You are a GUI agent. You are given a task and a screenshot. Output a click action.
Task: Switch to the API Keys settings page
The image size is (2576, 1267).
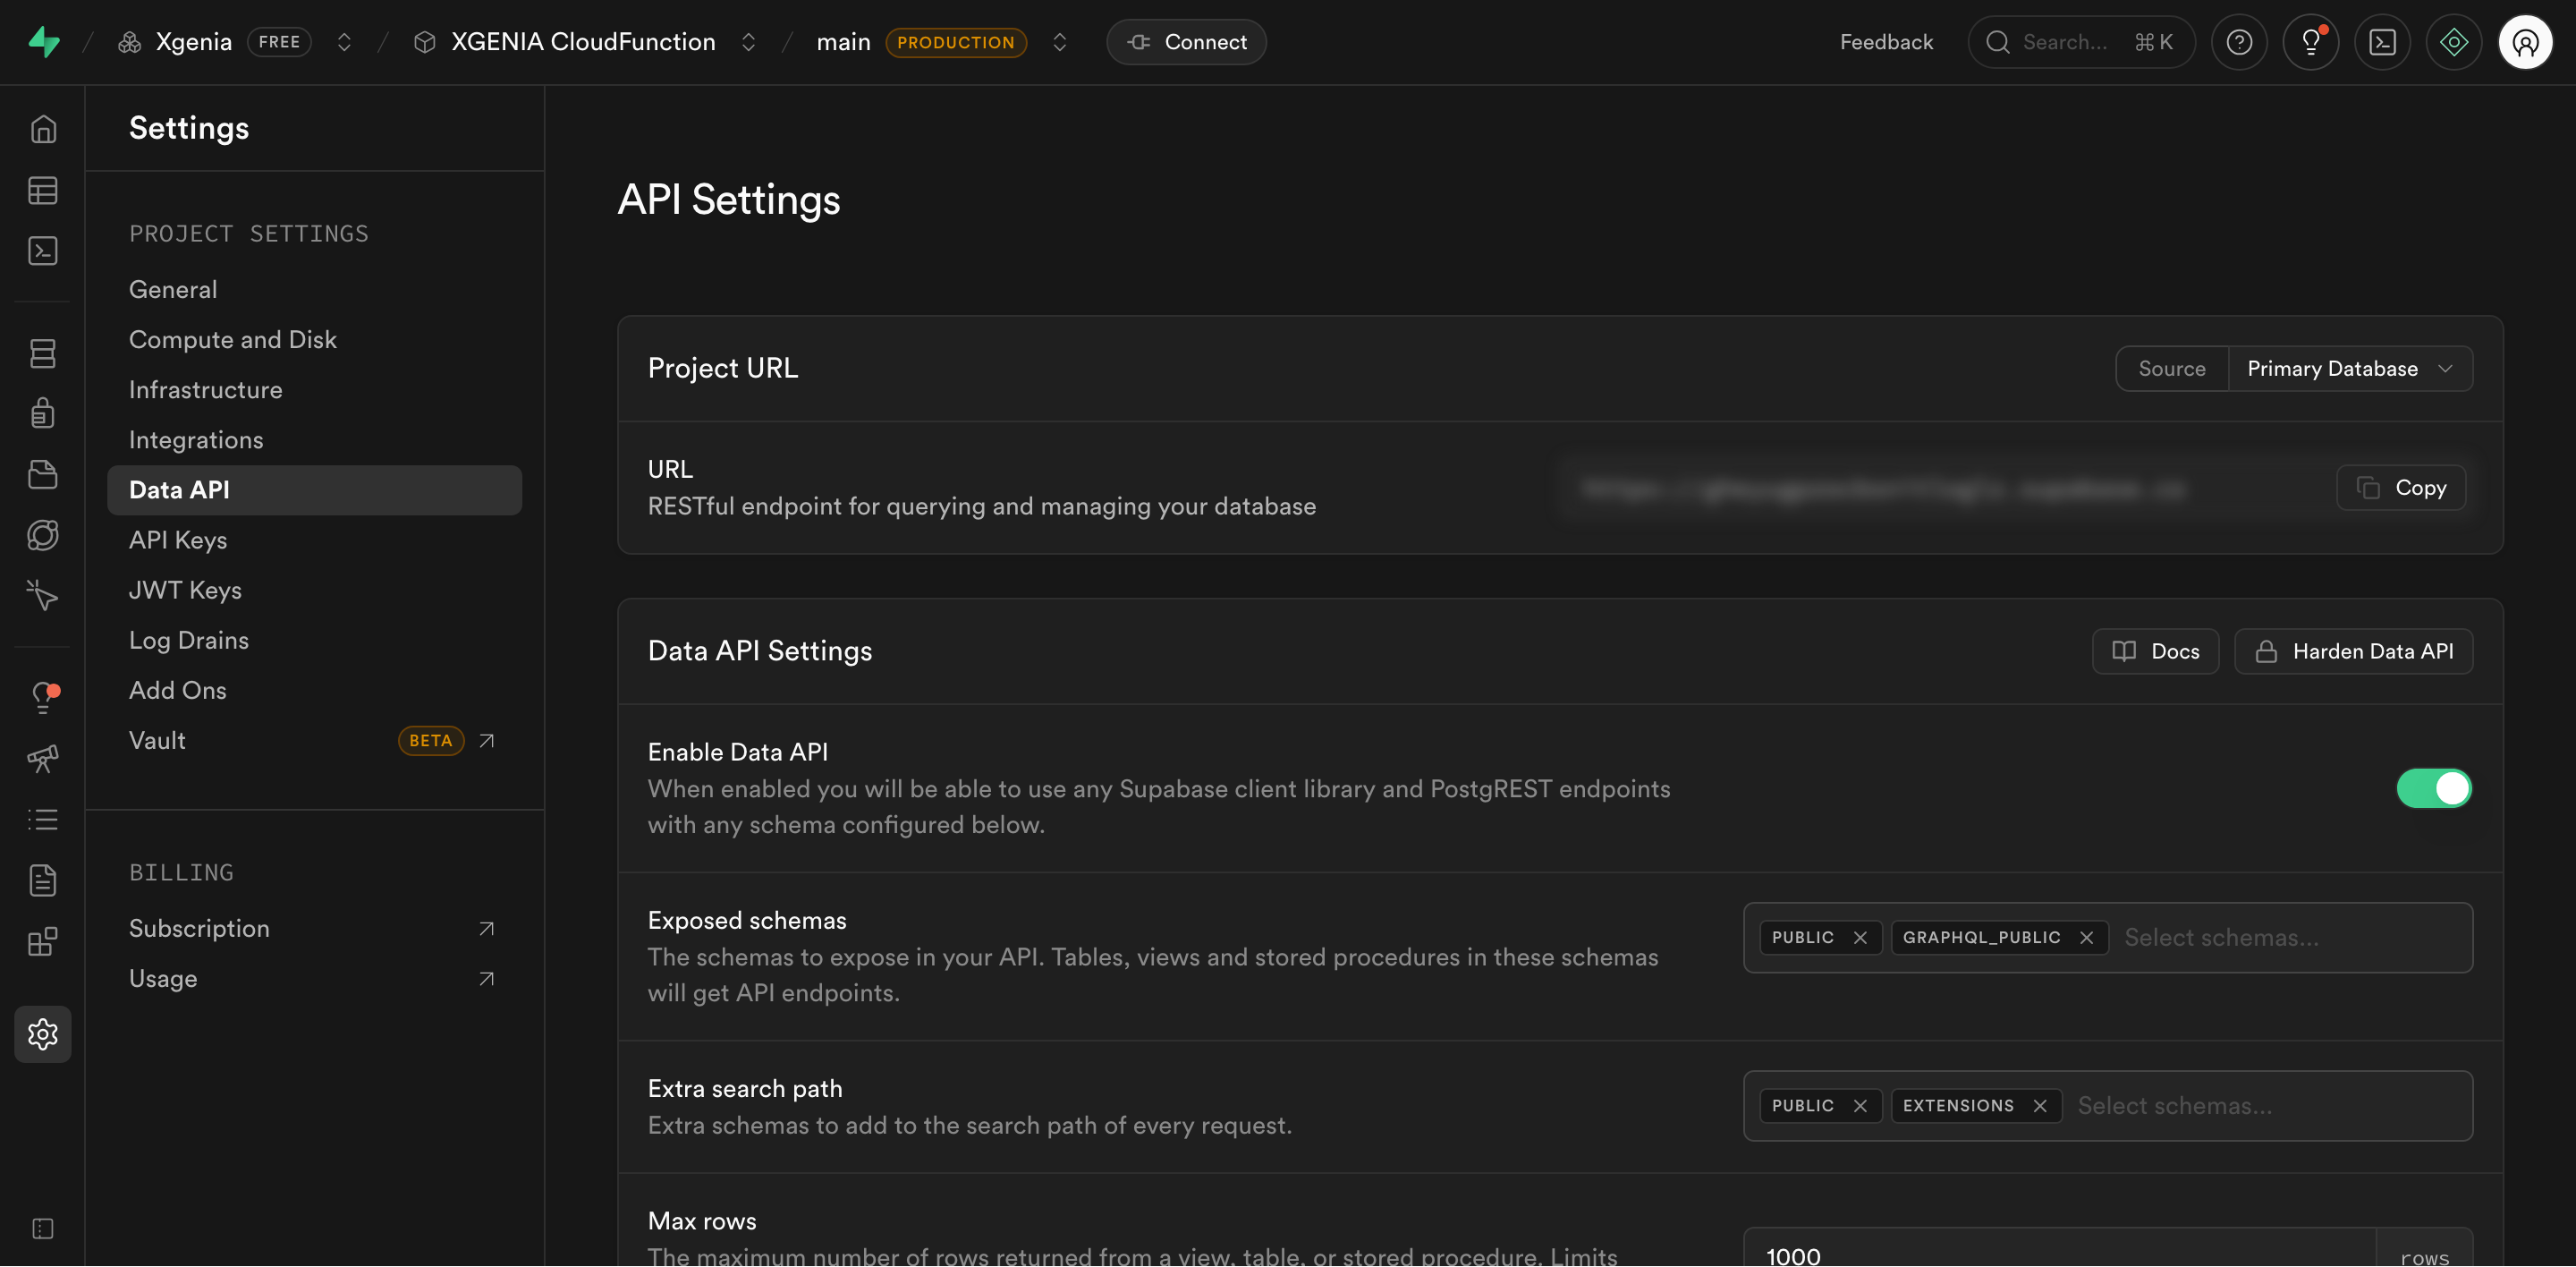pos(178,539)
